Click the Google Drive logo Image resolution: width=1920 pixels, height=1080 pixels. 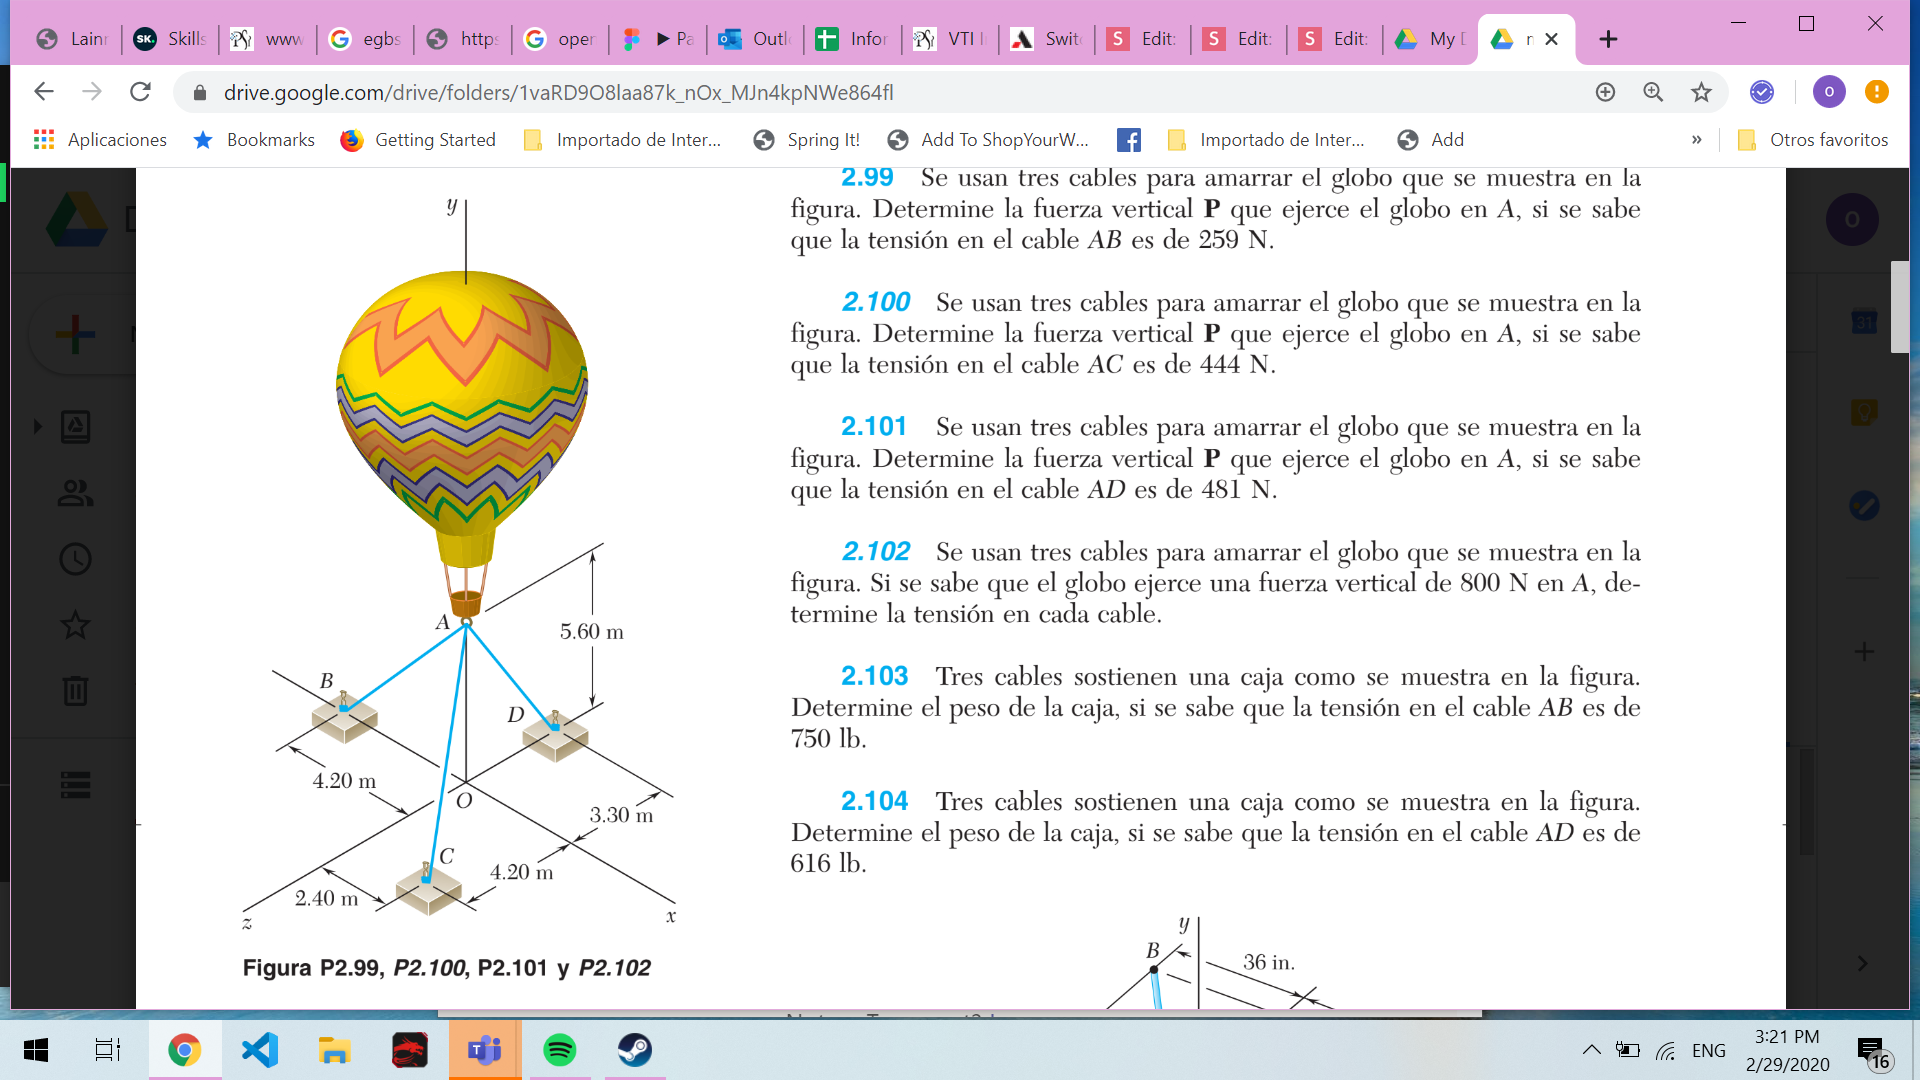click(77, 219)
